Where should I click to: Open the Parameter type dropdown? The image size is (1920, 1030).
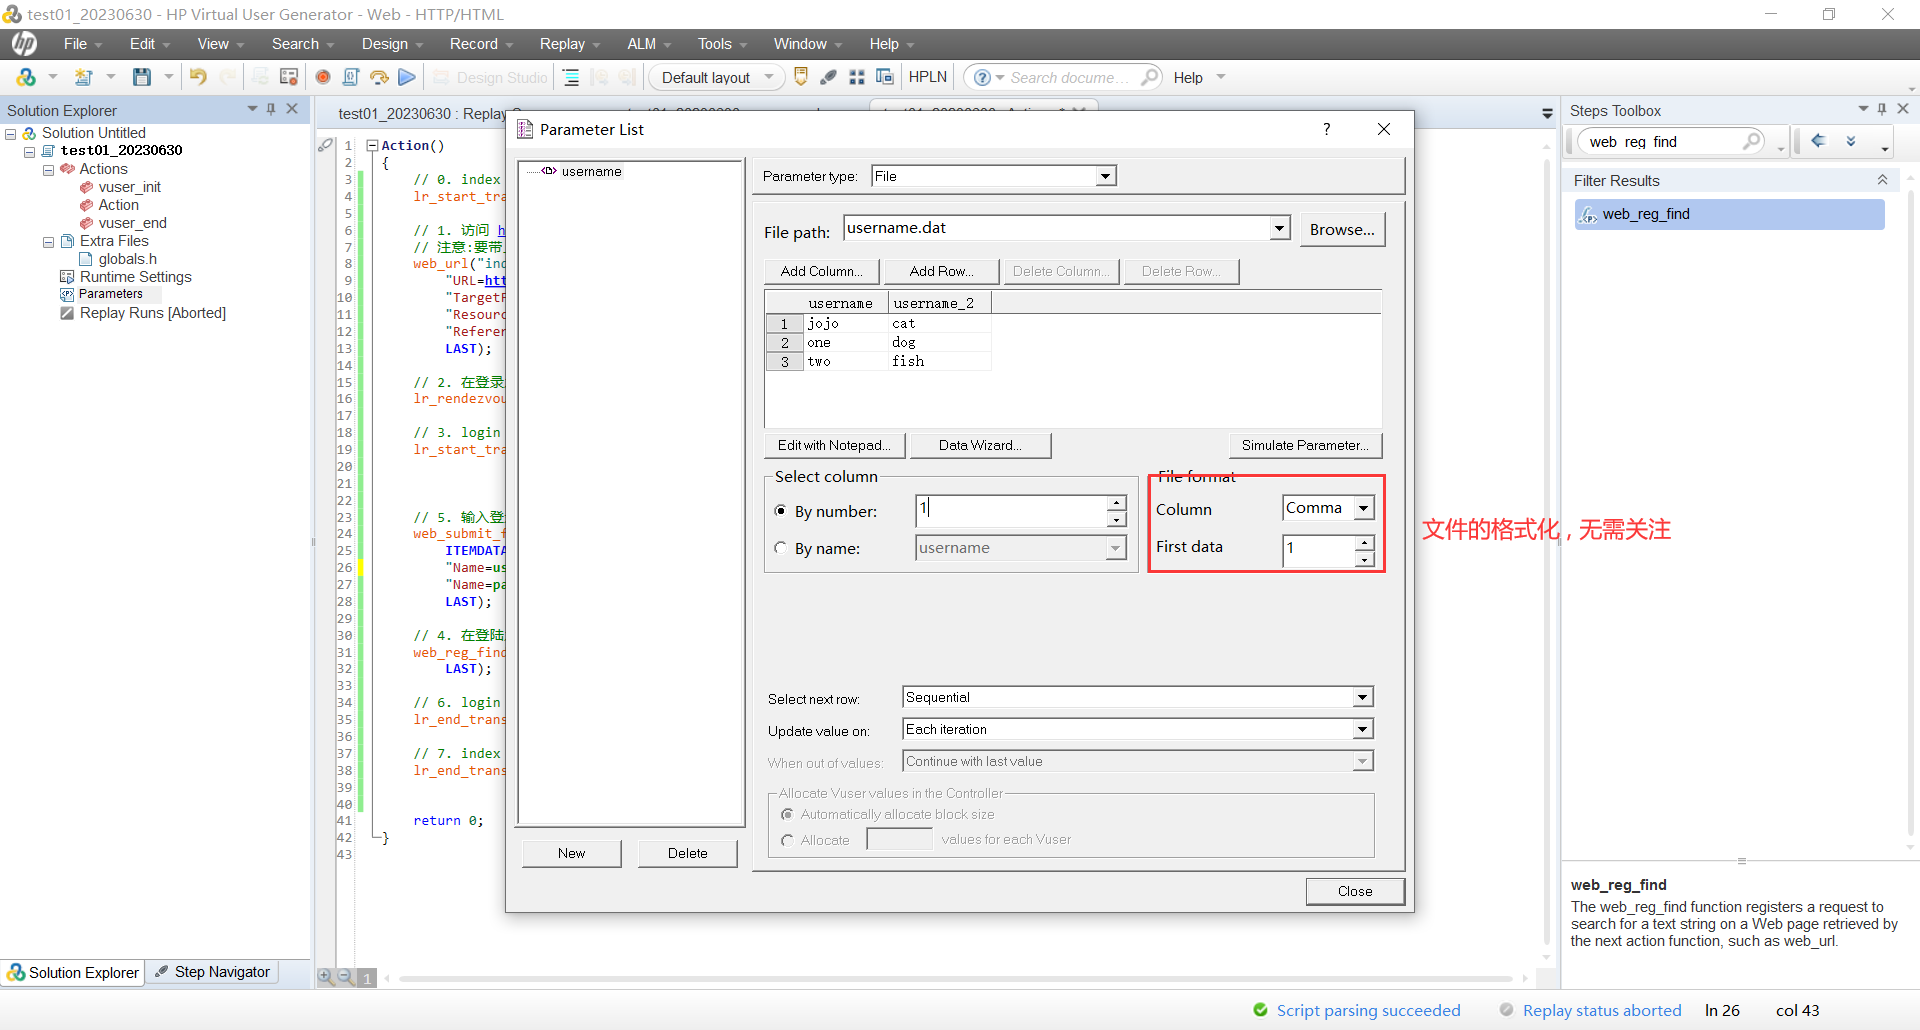coord(1105,176)
